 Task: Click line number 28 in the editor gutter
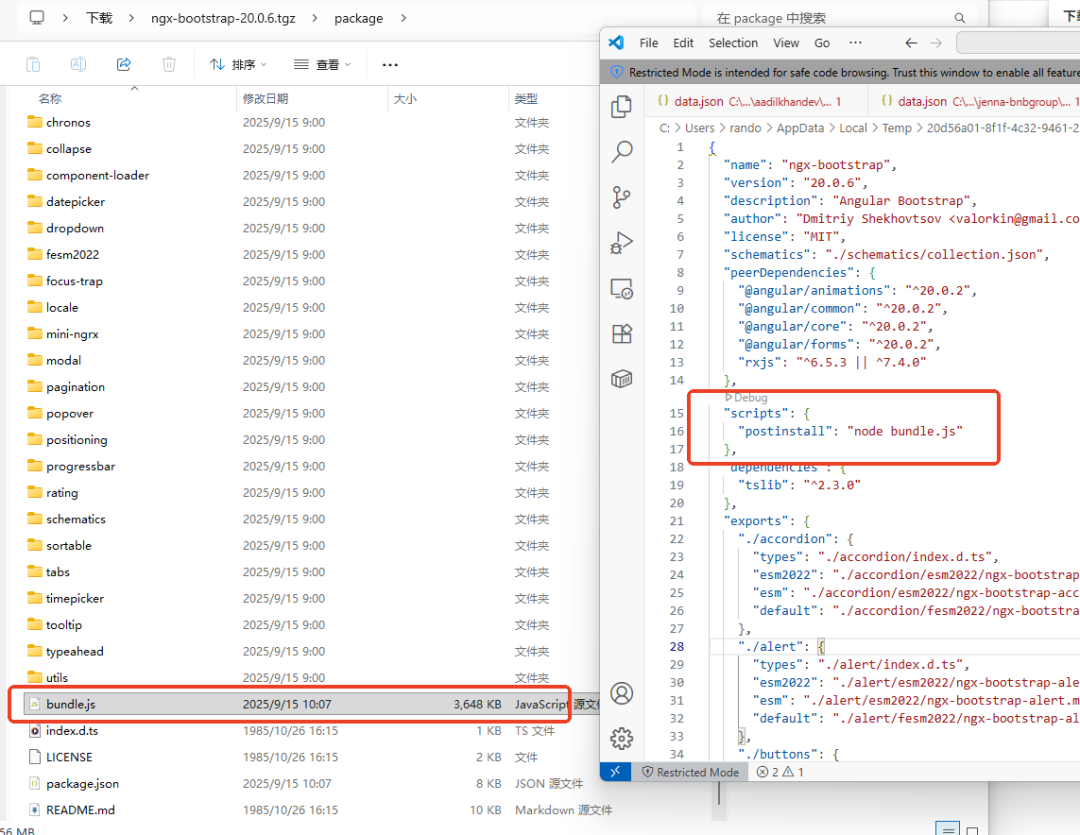(x=677, y=646)
